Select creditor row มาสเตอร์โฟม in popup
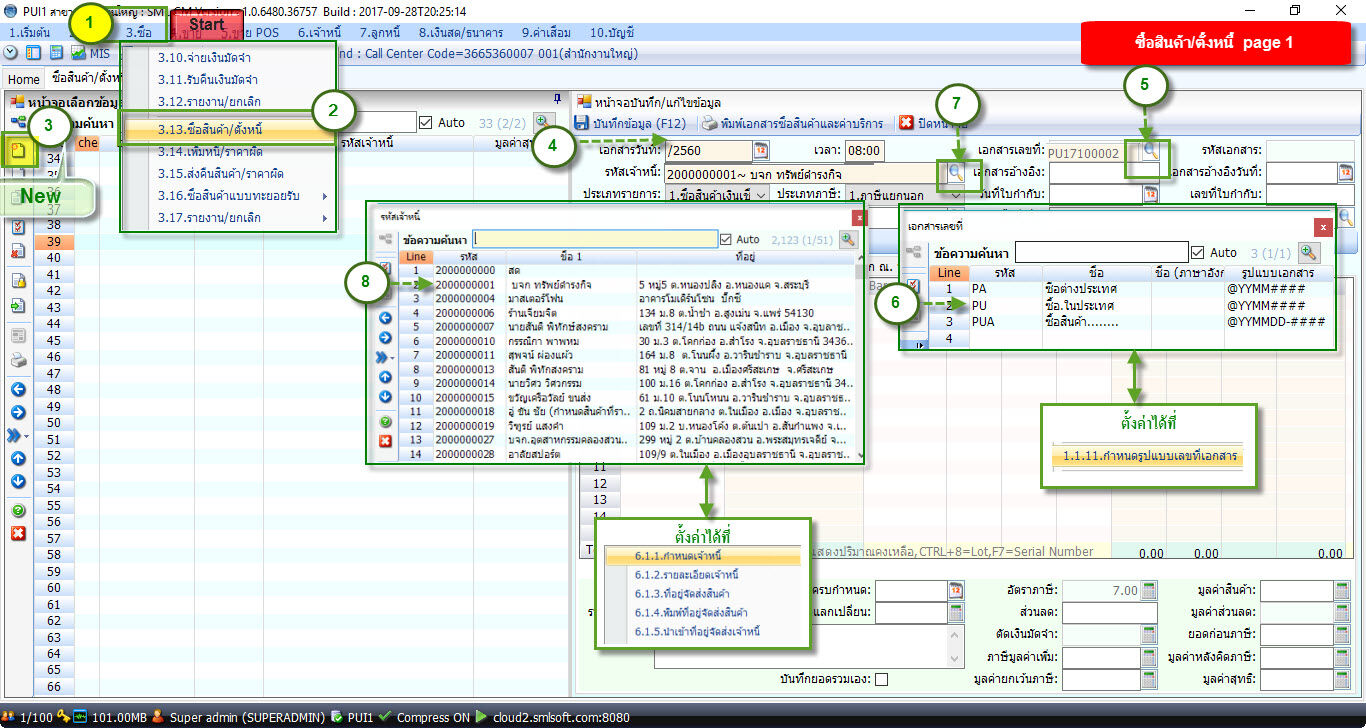The height and width of the screenshot is (728, 1366). pos(628,298)
